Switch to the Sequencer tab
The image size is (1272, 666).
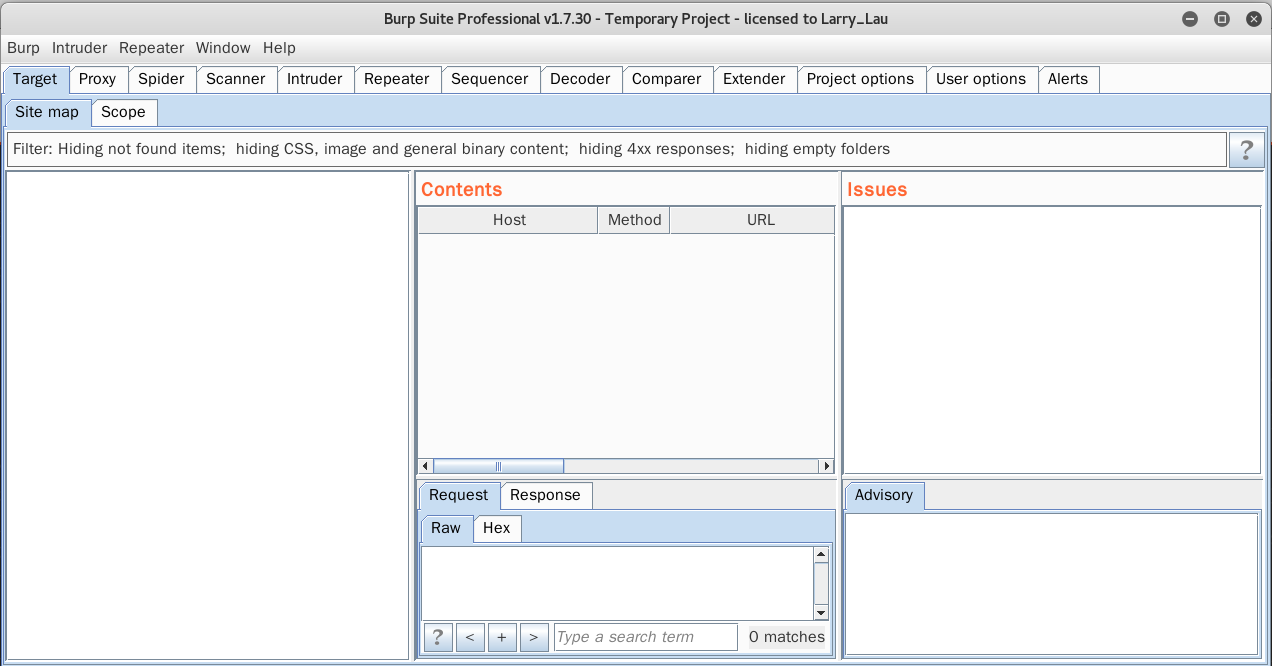tap(490, 79)
